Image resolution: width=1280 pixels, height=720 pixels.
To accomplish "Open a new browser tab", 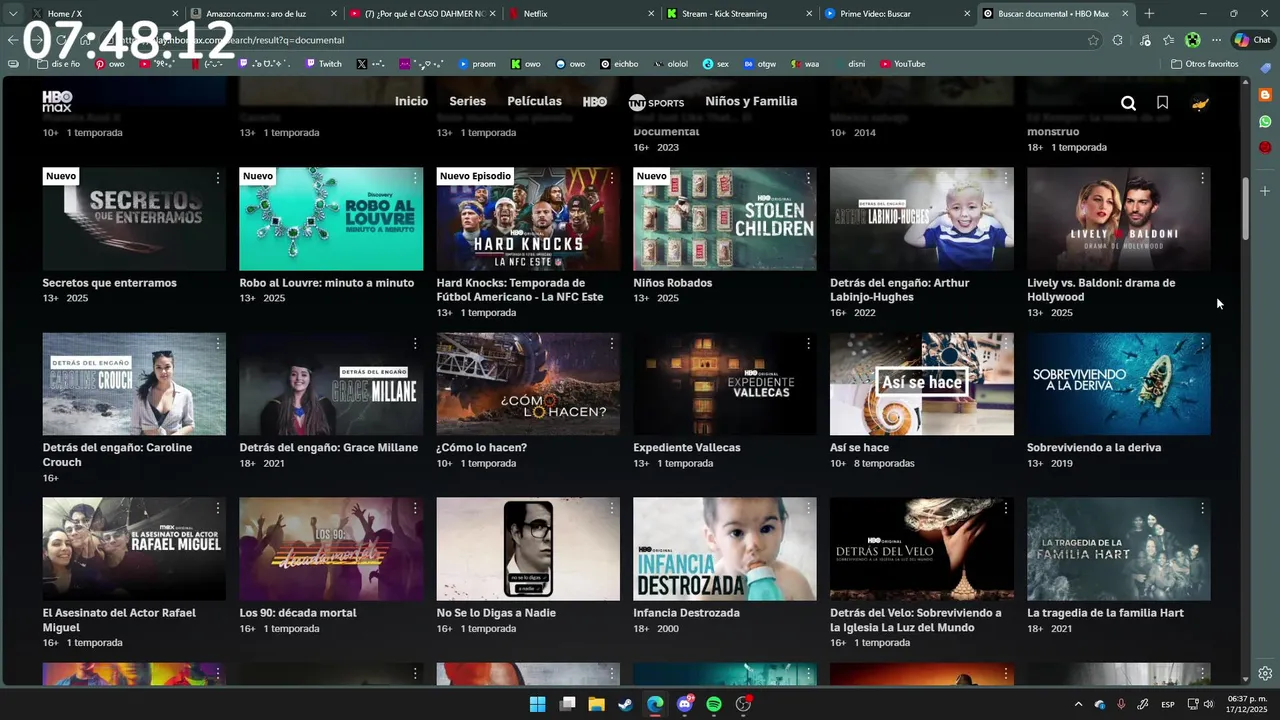I will pos(1149,14).
